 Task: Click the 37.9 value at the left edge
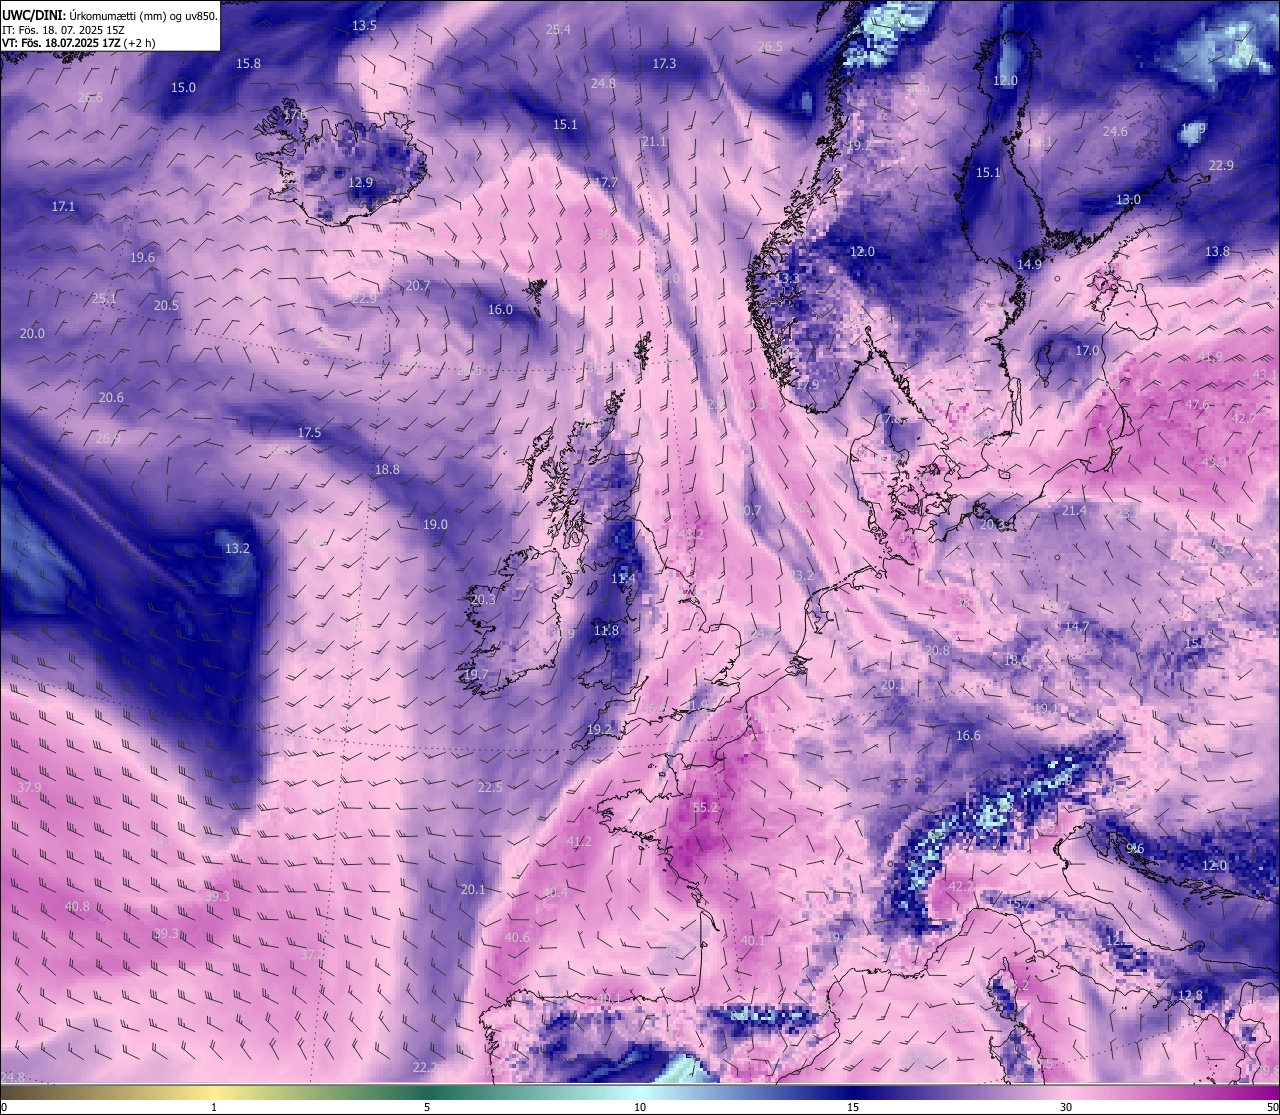[29, 787]
